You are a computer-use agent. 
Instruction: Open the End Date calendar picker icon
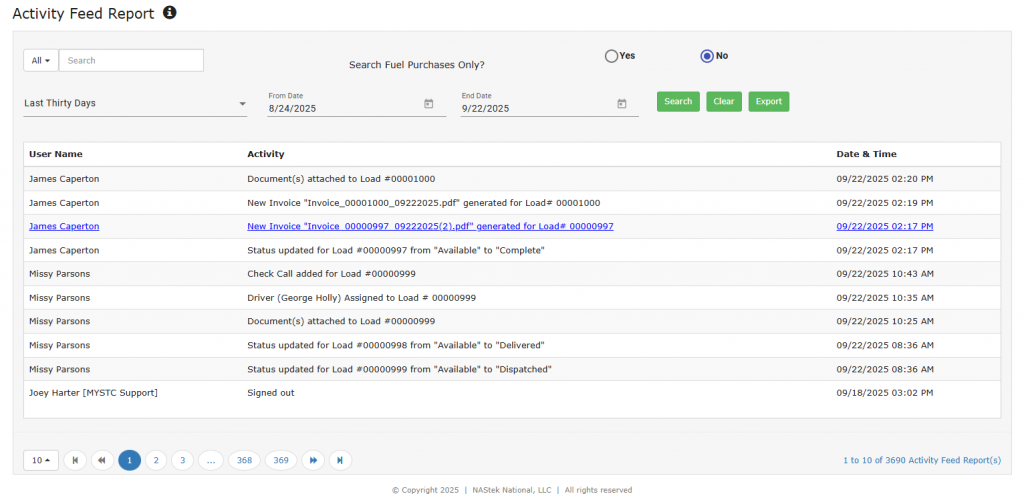[621, 104]
